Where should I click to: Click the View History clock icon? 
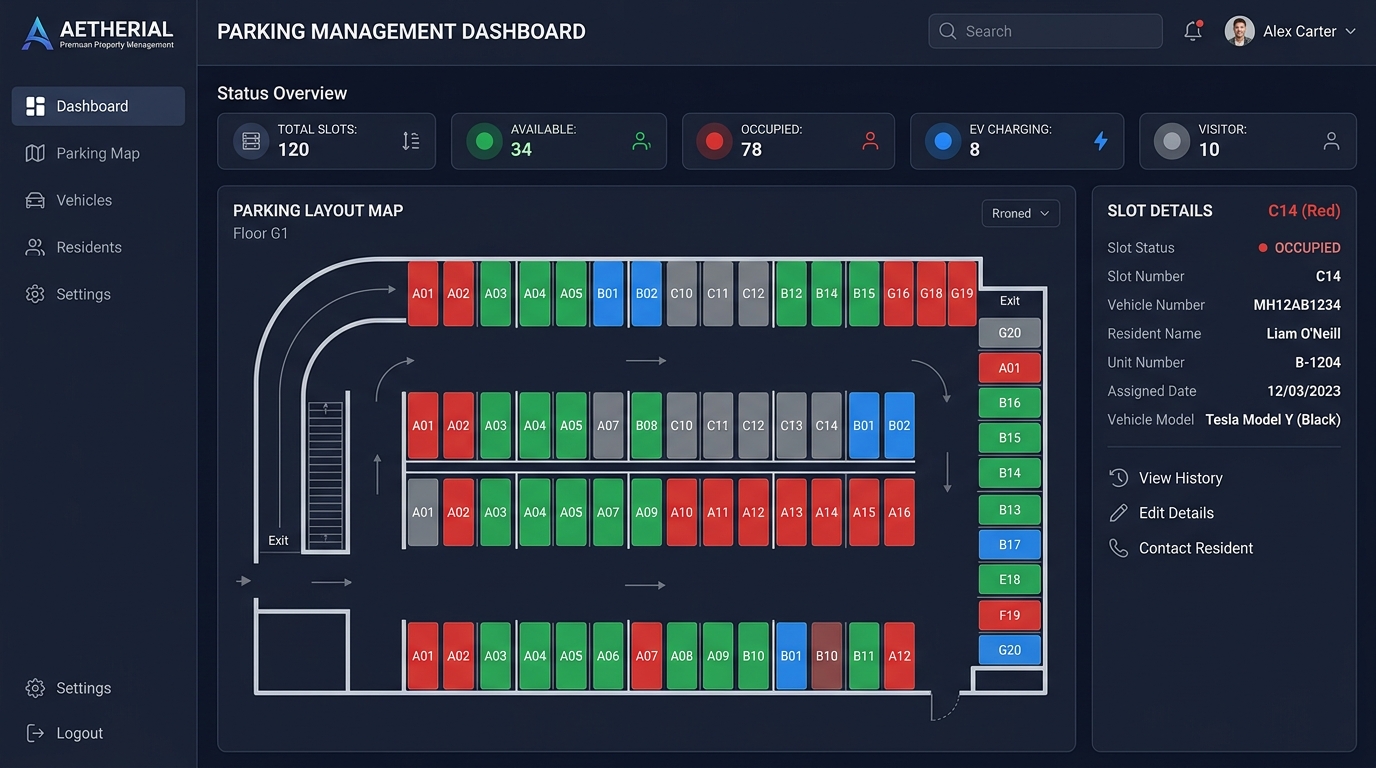coord(1119,478)
